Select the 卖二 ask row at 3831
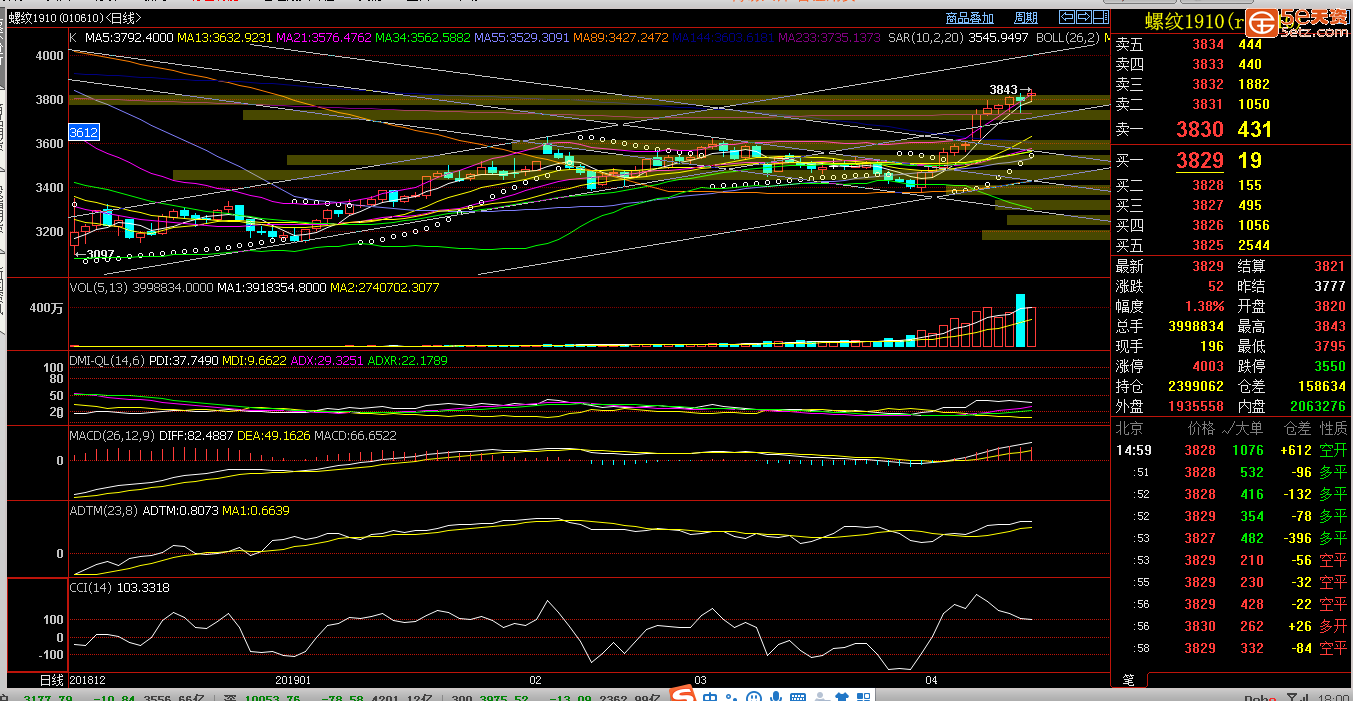The width and height of the screenshot is (1353, 701). (1230, 104)
